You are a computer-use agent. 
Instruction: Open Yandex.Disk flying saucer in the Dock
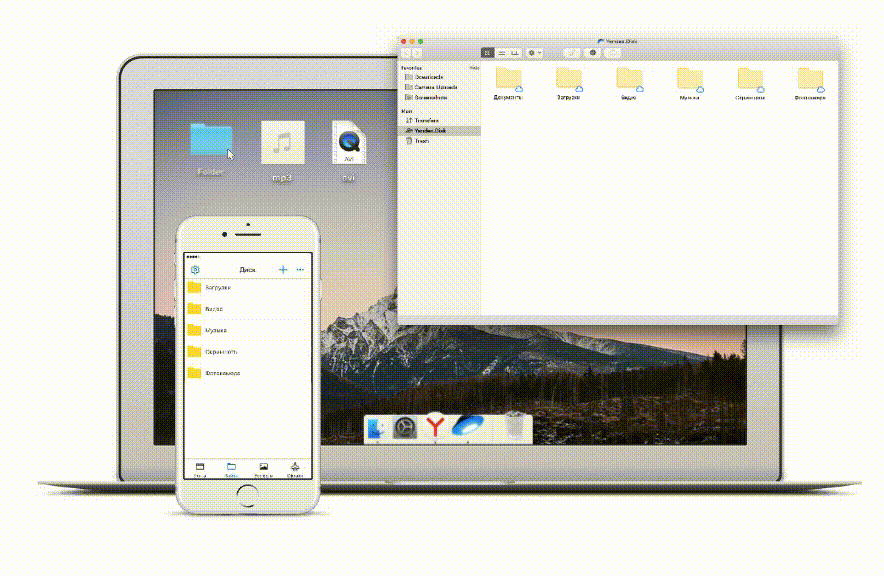(x=467, y=426)
